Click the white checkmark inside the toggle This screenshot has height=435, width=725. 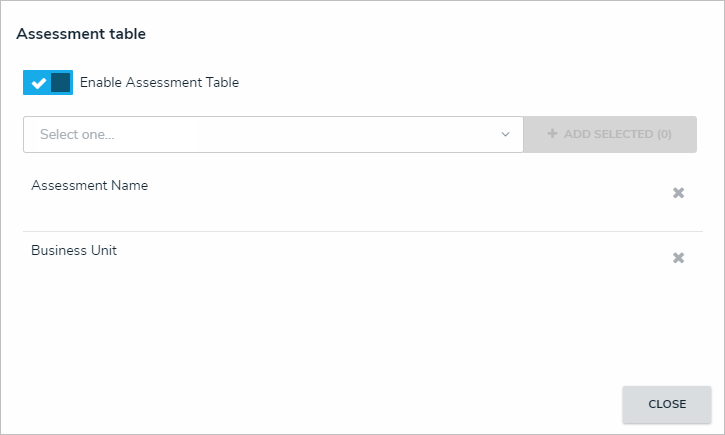click(x=38, y=83)
